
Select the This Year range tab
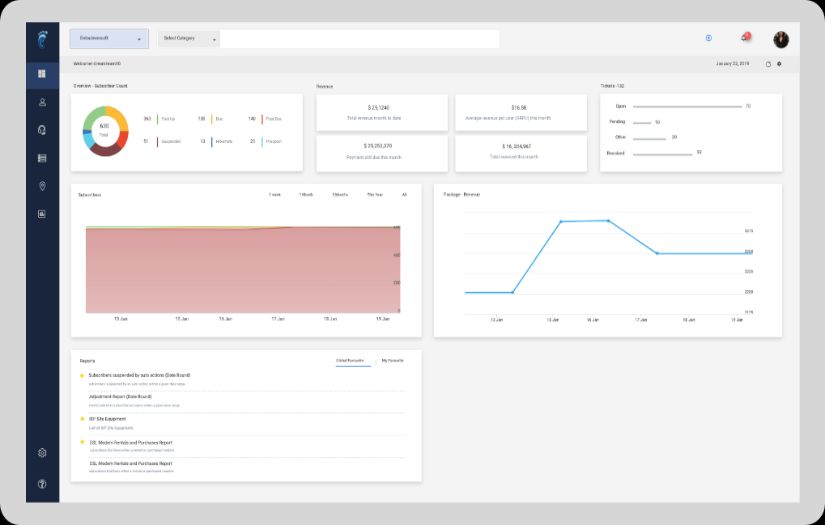(375, 195)
